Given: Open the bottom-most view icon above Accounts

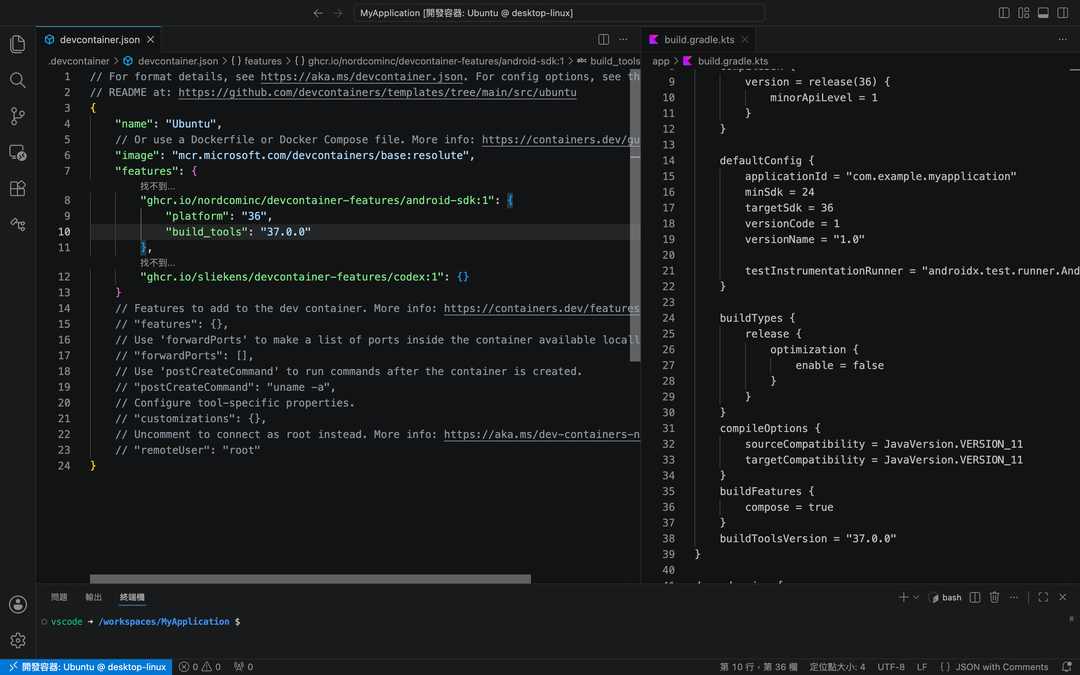Looking at the screenshot, I should [18, 224].
